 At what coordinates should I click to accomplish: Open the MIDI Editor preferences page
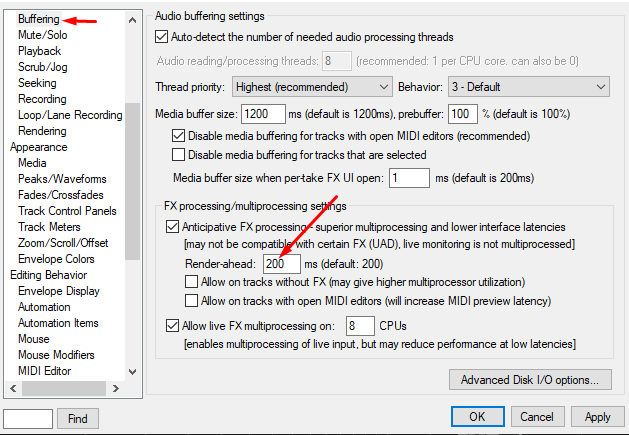tap(45, 371)
